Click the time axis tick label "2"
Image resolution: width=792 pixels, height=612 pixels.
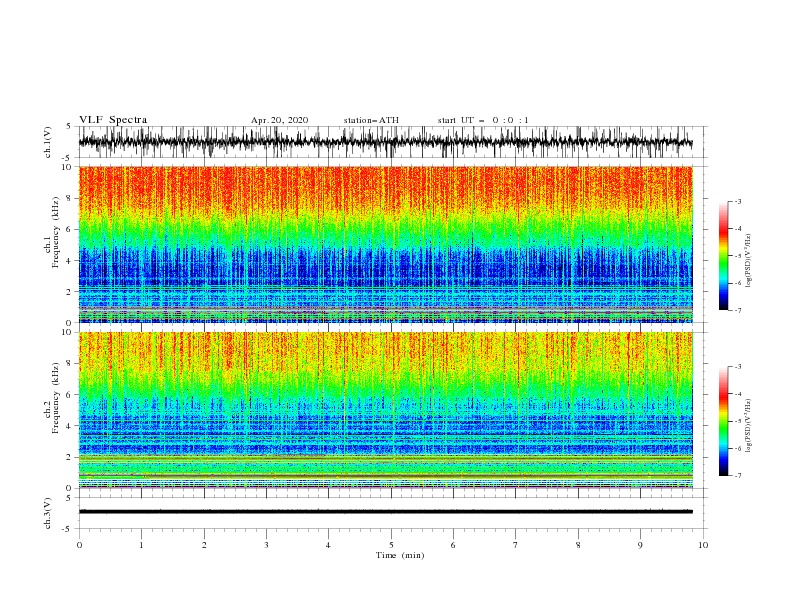coord(204,545)
